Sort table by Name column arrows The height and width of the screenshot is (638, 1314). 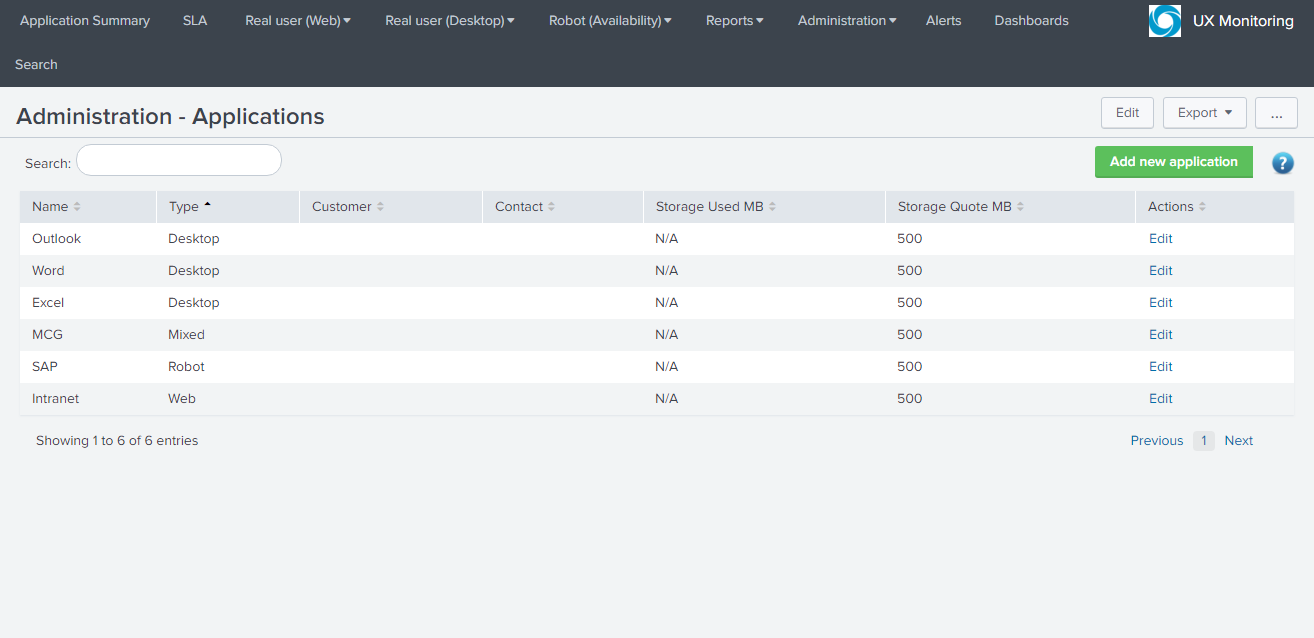pos(77,207)
